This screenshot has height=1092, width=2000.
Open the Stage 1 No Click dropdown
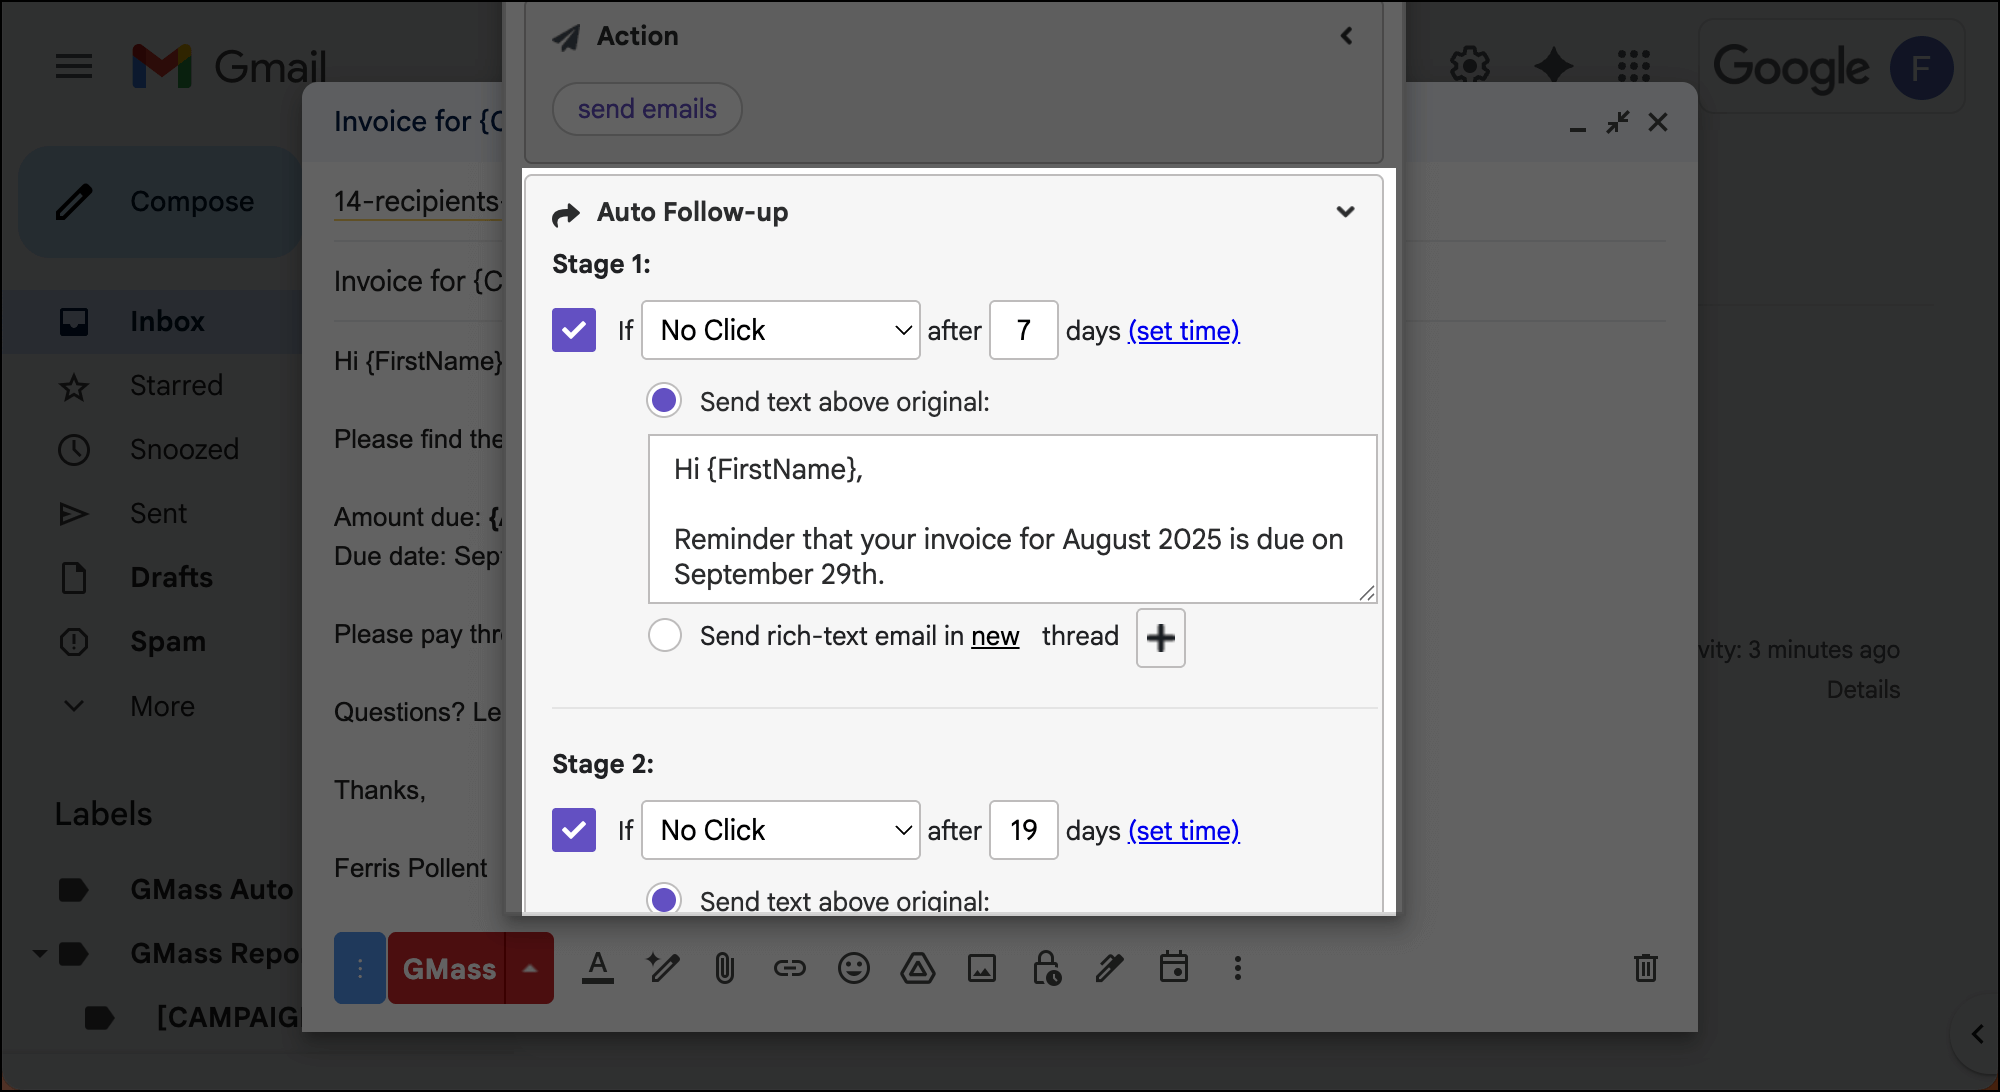coord(780,330)
